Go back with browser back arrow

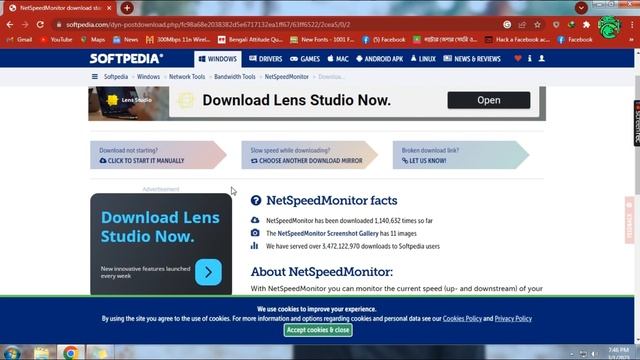point(10,24)
